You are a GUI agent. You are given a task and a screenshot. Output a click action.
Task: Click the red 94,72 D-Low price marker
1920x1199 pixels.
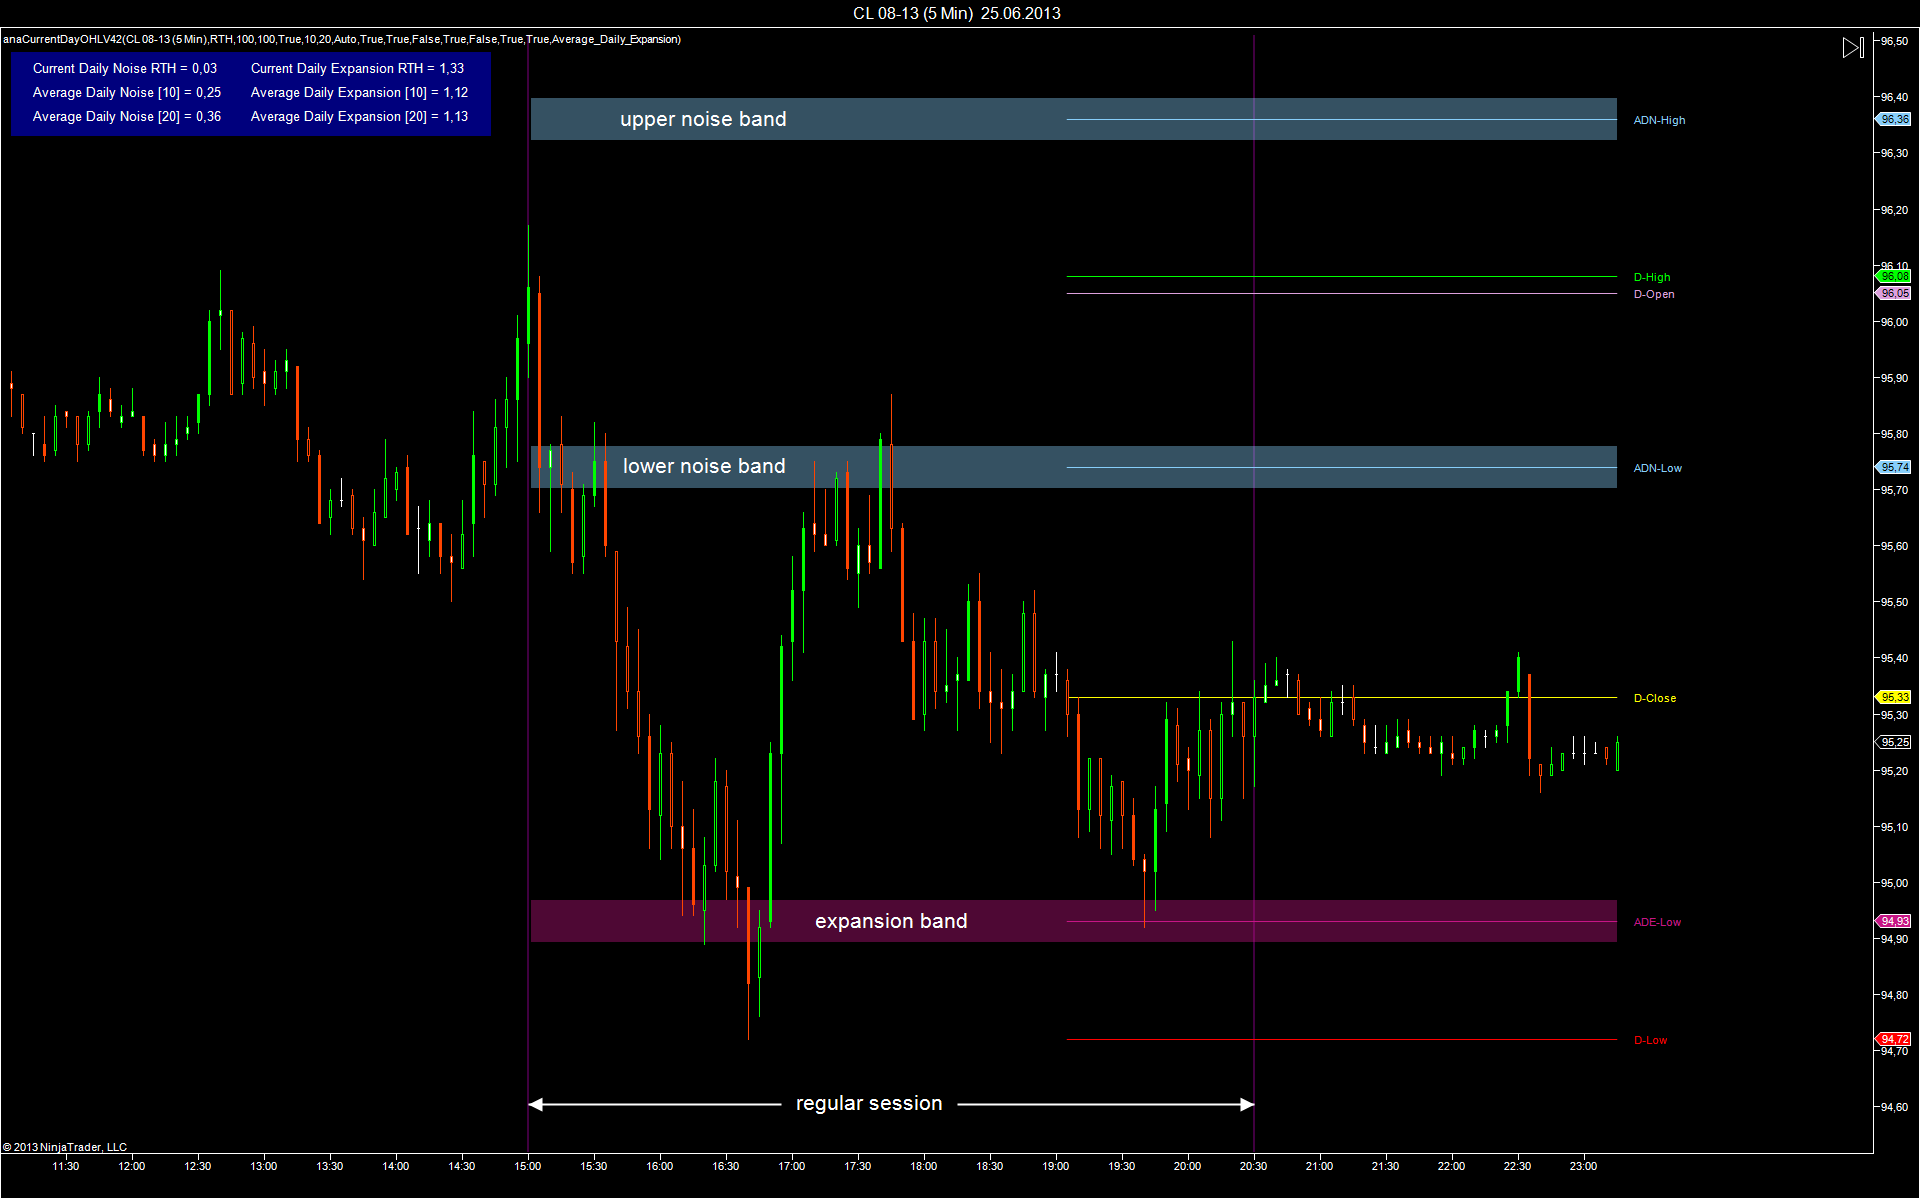[x=1894, y=1039]
